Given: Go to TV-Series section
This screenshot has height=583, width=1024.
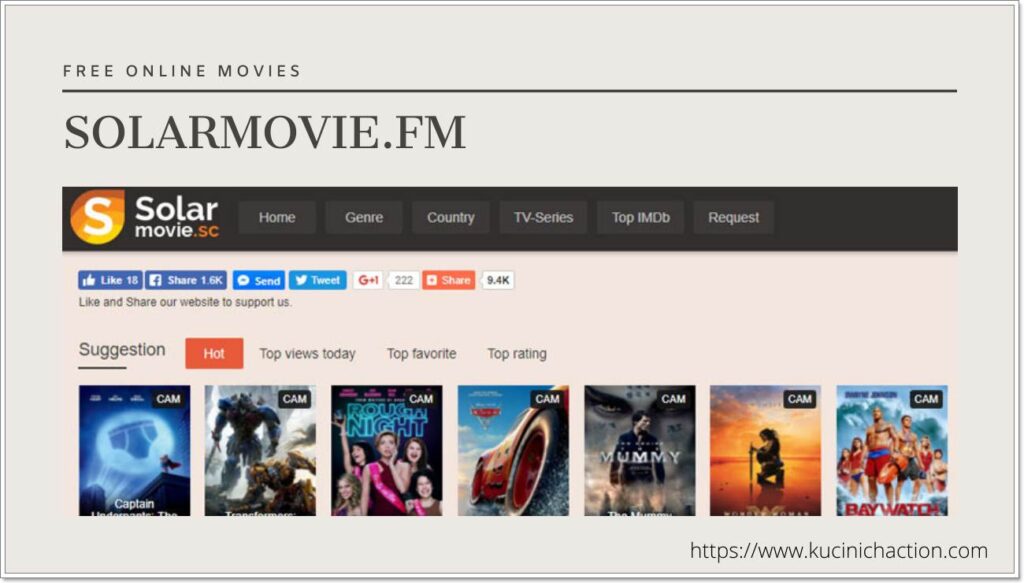Looking at the screenshot, I should 543,217.
